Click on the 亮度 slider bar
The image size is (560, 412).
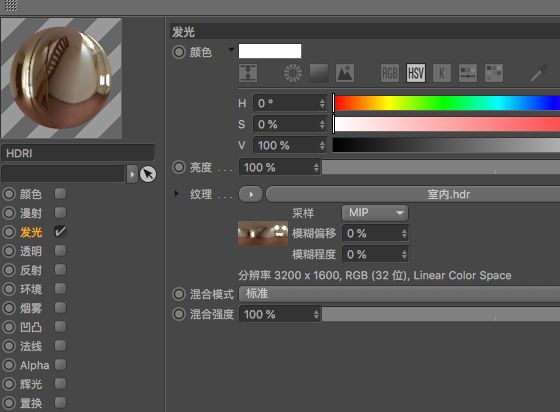coord(441,167)
